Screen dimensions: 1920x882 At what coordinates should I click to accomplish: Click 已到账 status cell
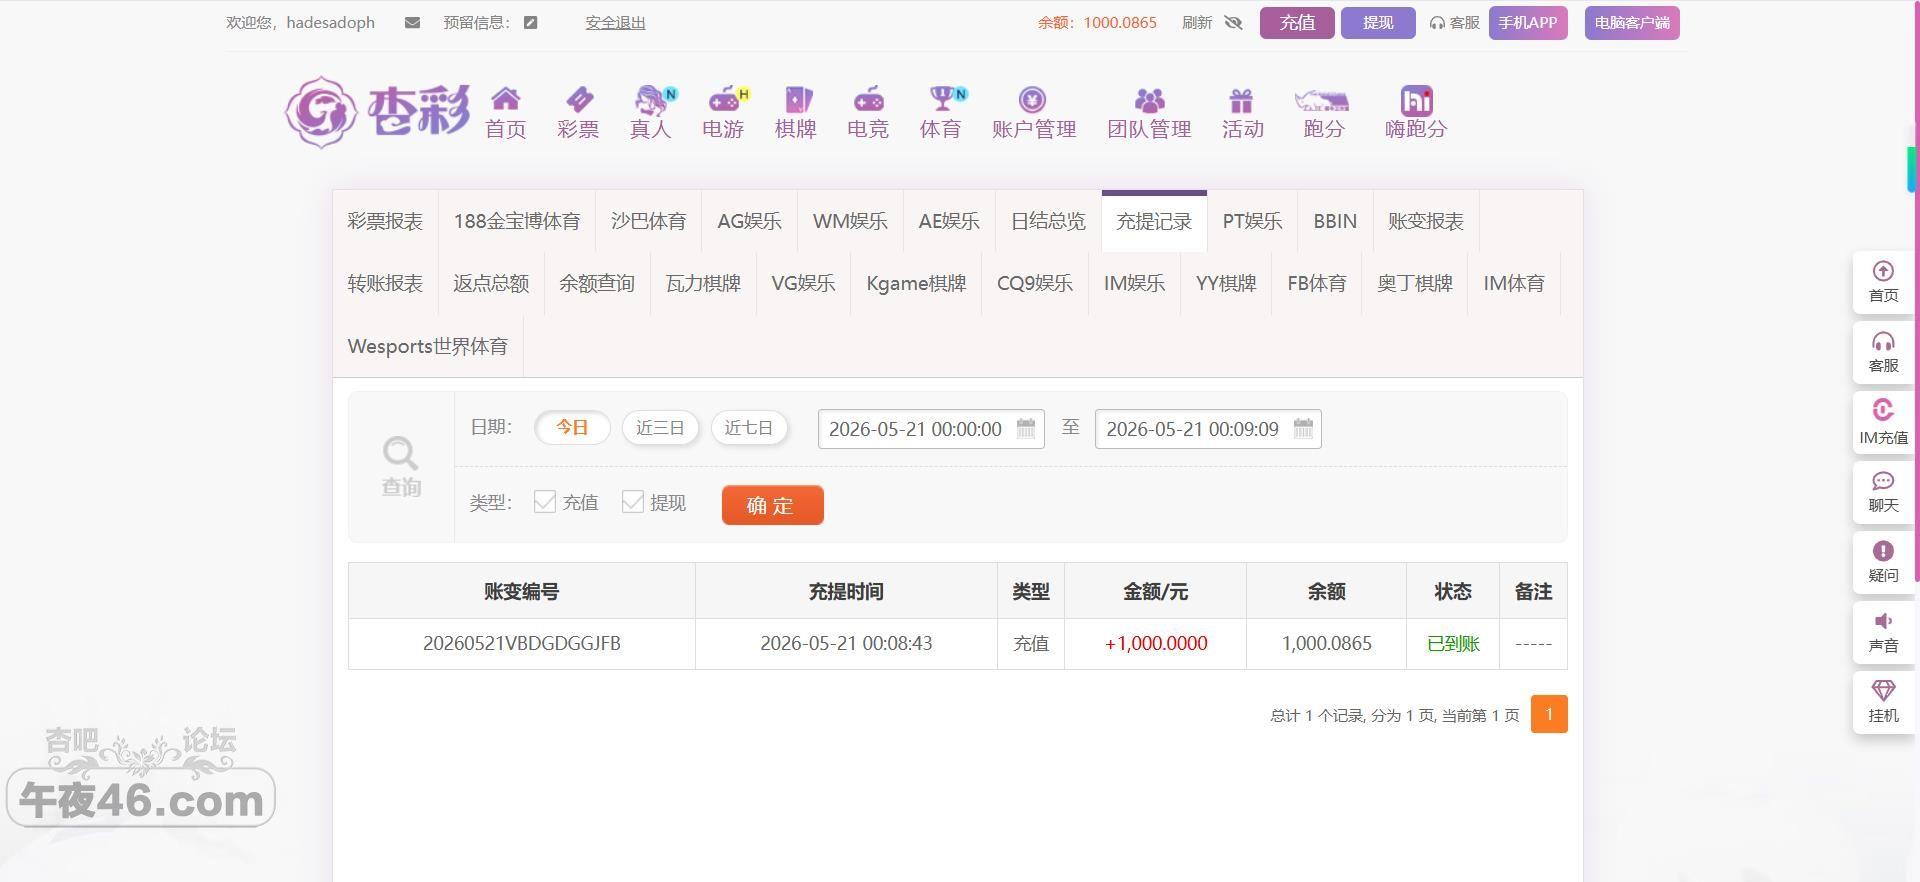1453,643
